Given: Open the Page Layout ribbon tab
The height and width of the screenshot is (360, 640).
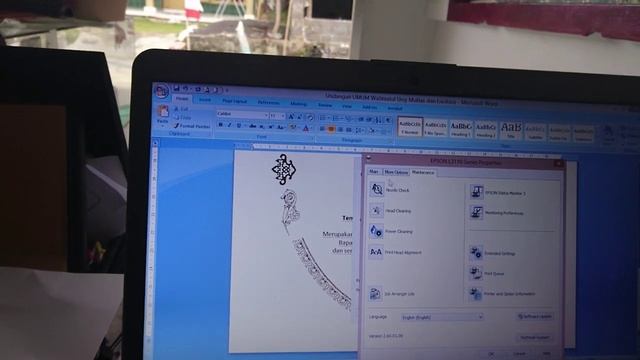Looking at the screenshot, I should coord(234,101).
